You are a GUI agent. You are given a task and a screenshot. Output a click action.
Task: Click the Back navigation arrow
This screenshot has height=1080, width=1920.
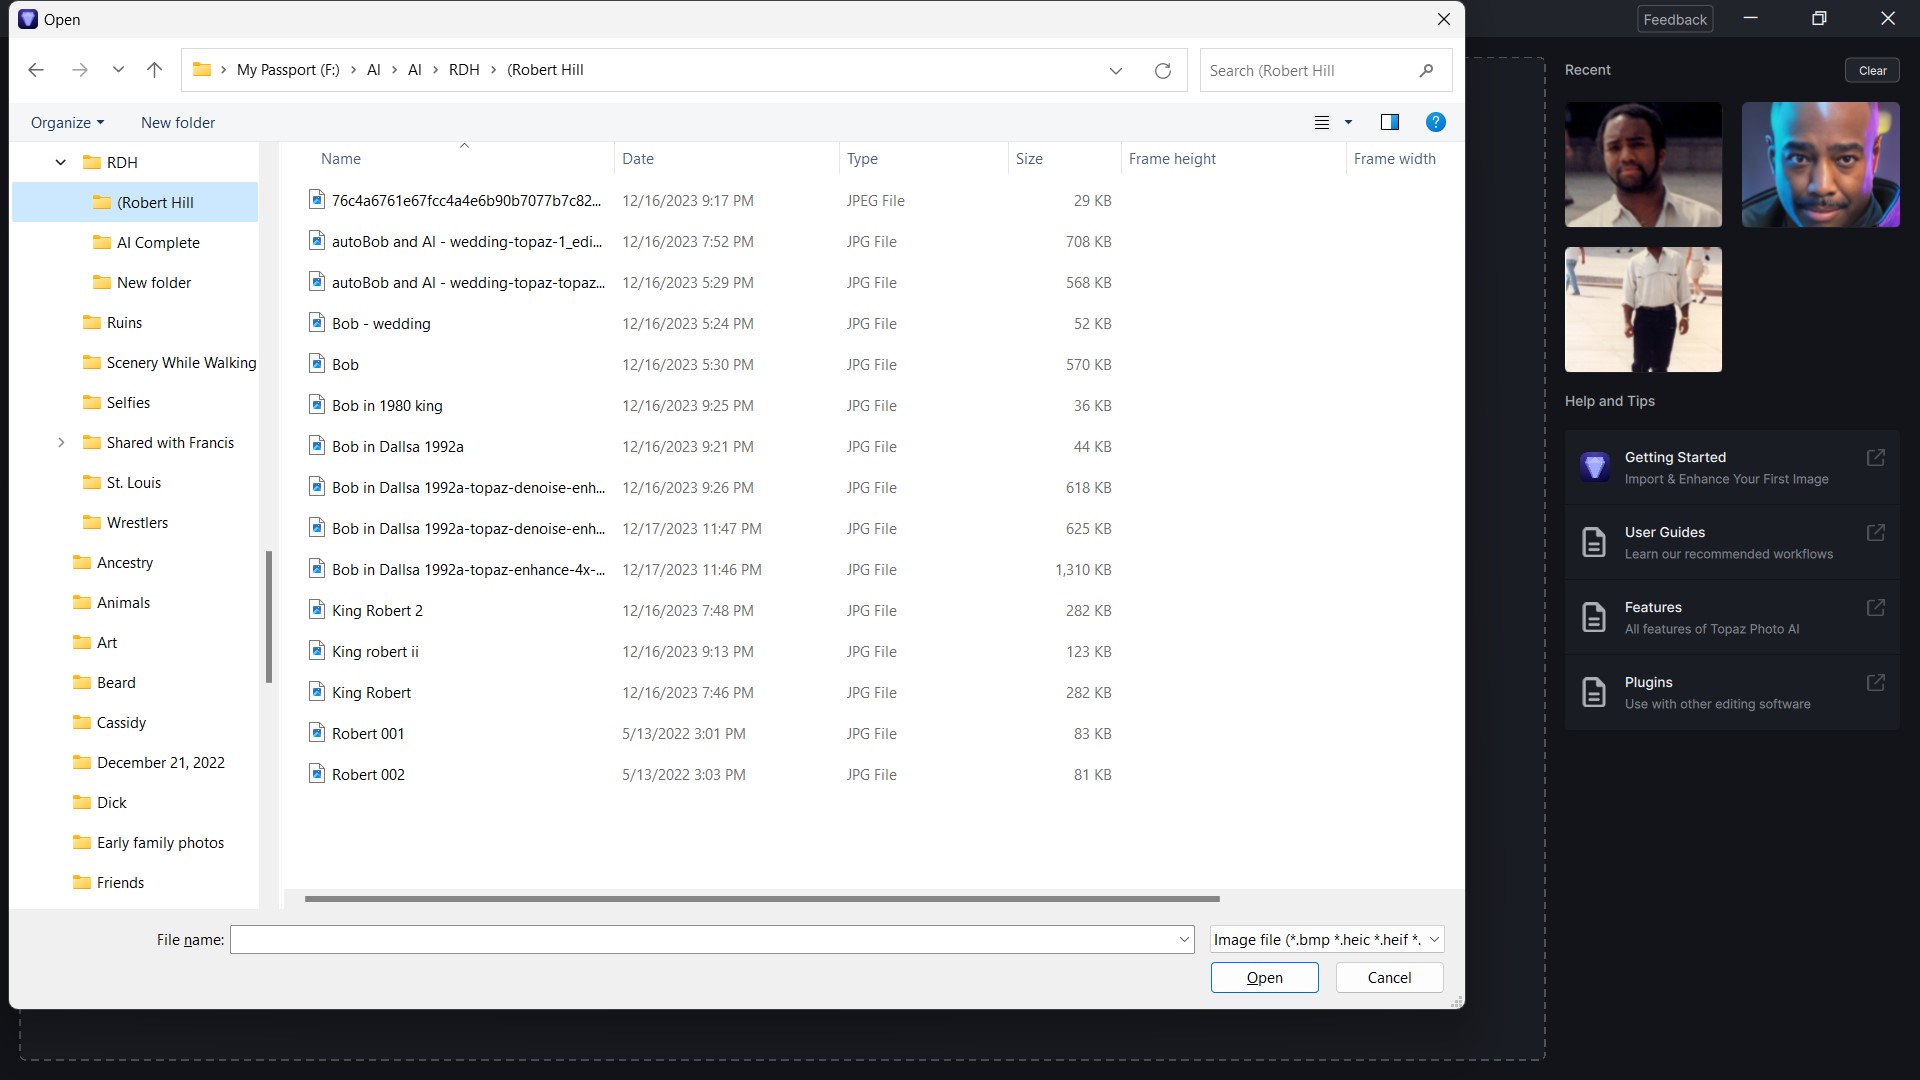[36, 70]
